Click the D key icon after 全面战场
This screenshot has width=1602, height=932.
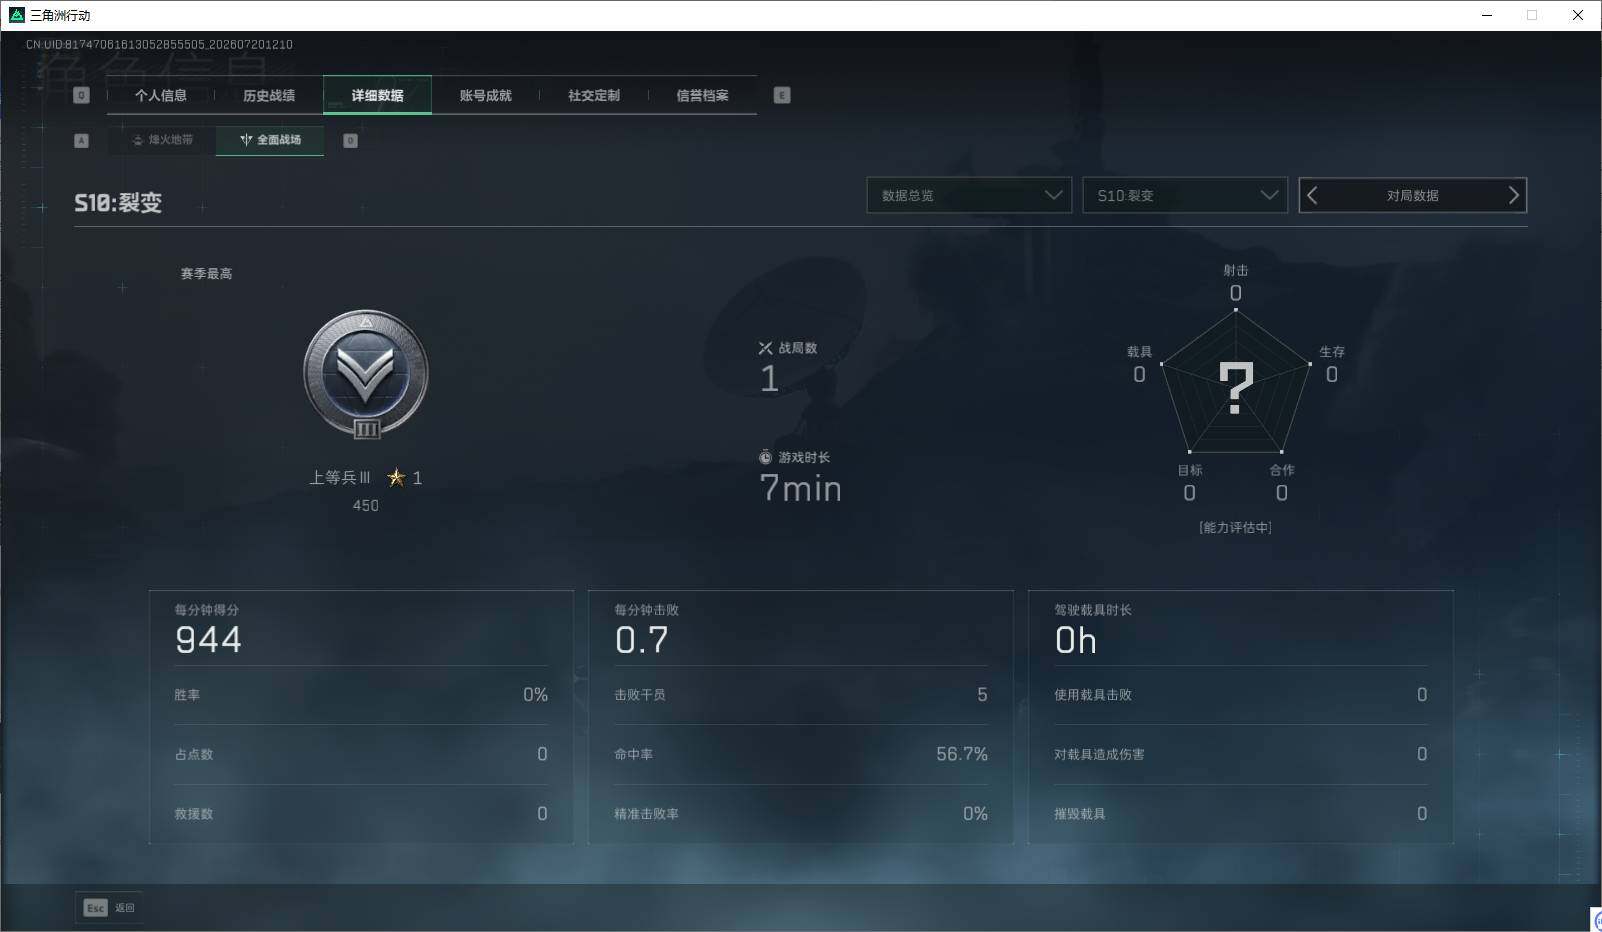350,140
